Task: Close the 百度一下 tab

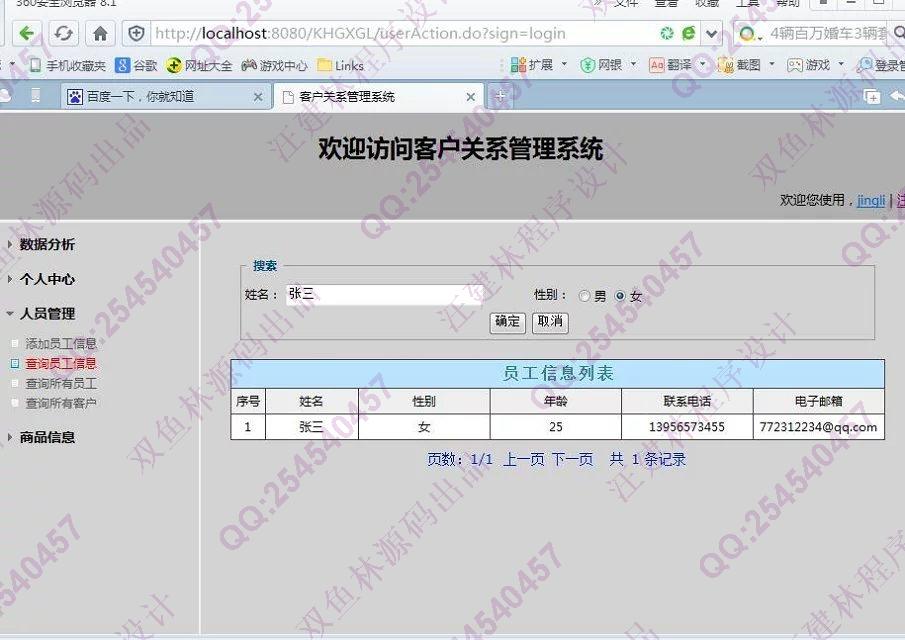Action: (x=258, y=97)
